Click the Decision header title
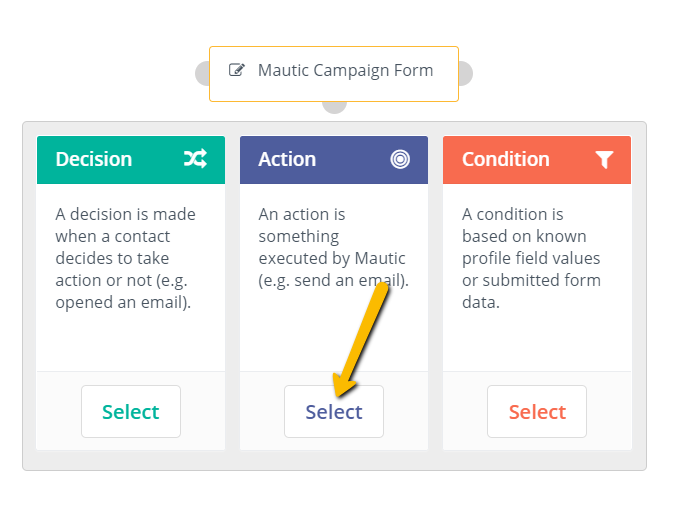Viewport: 692px width, 507px height. [x=94, y=159]
